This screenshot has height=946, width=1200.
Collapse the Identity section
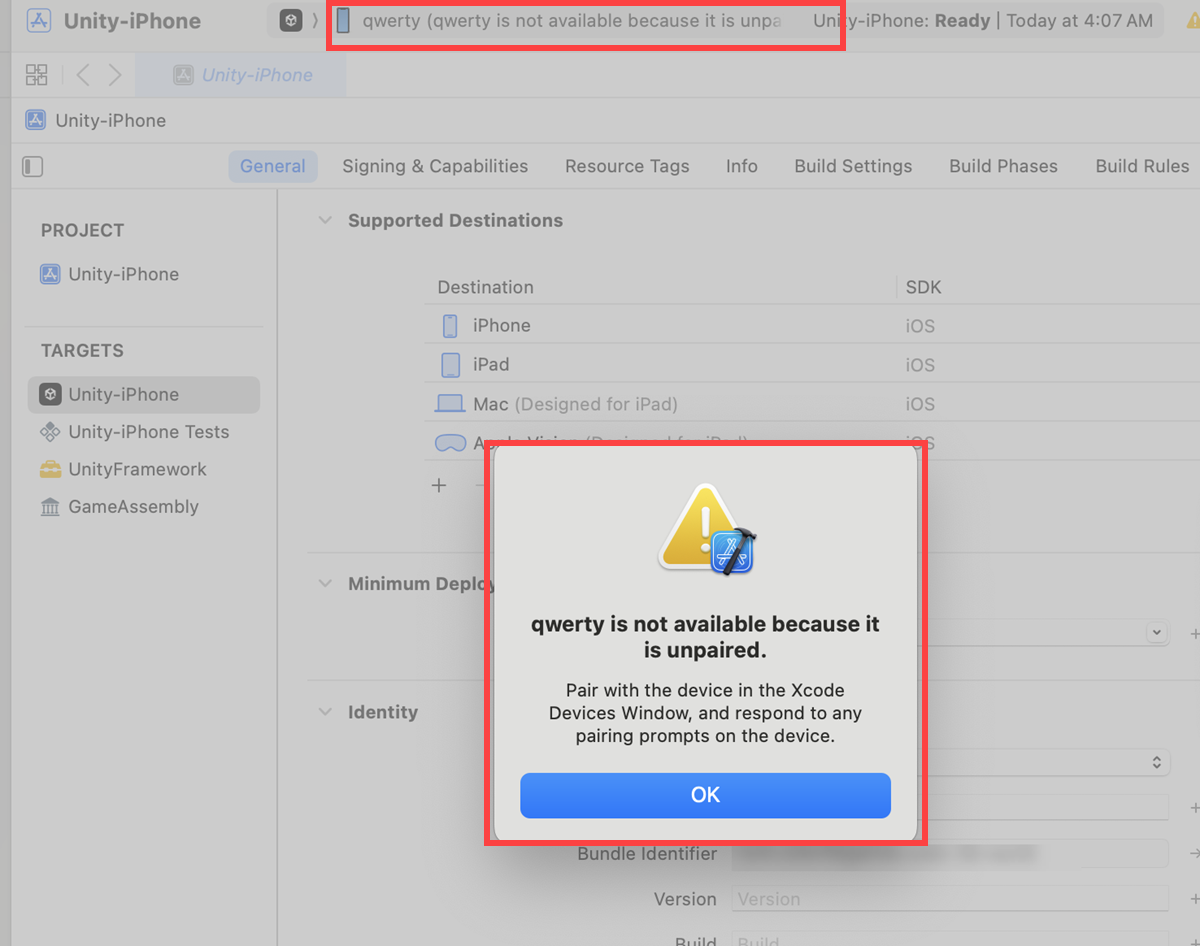(x=325, y=713)
